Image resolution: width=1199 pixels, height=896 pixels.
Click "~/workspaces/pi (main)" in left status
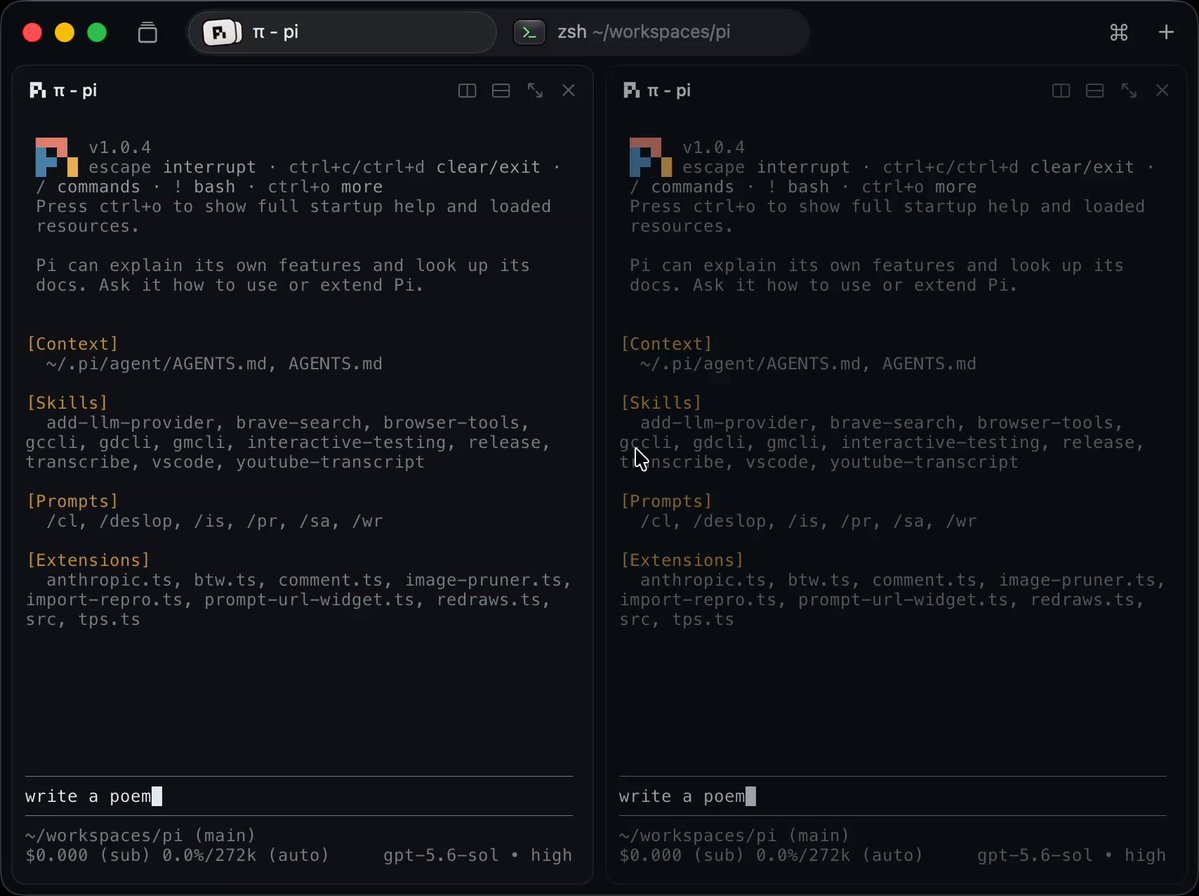coord(141,836)
